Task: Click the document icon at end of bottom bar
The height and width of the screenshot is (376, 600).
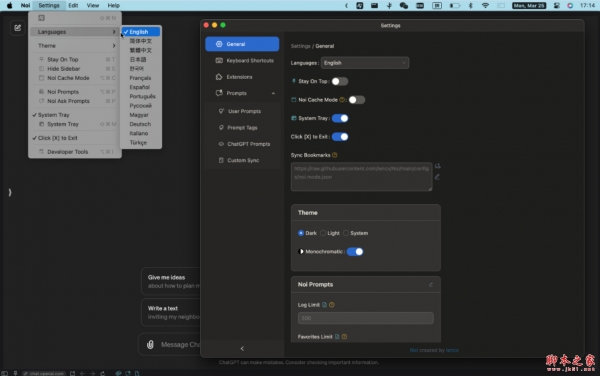Action: [137, 373]
